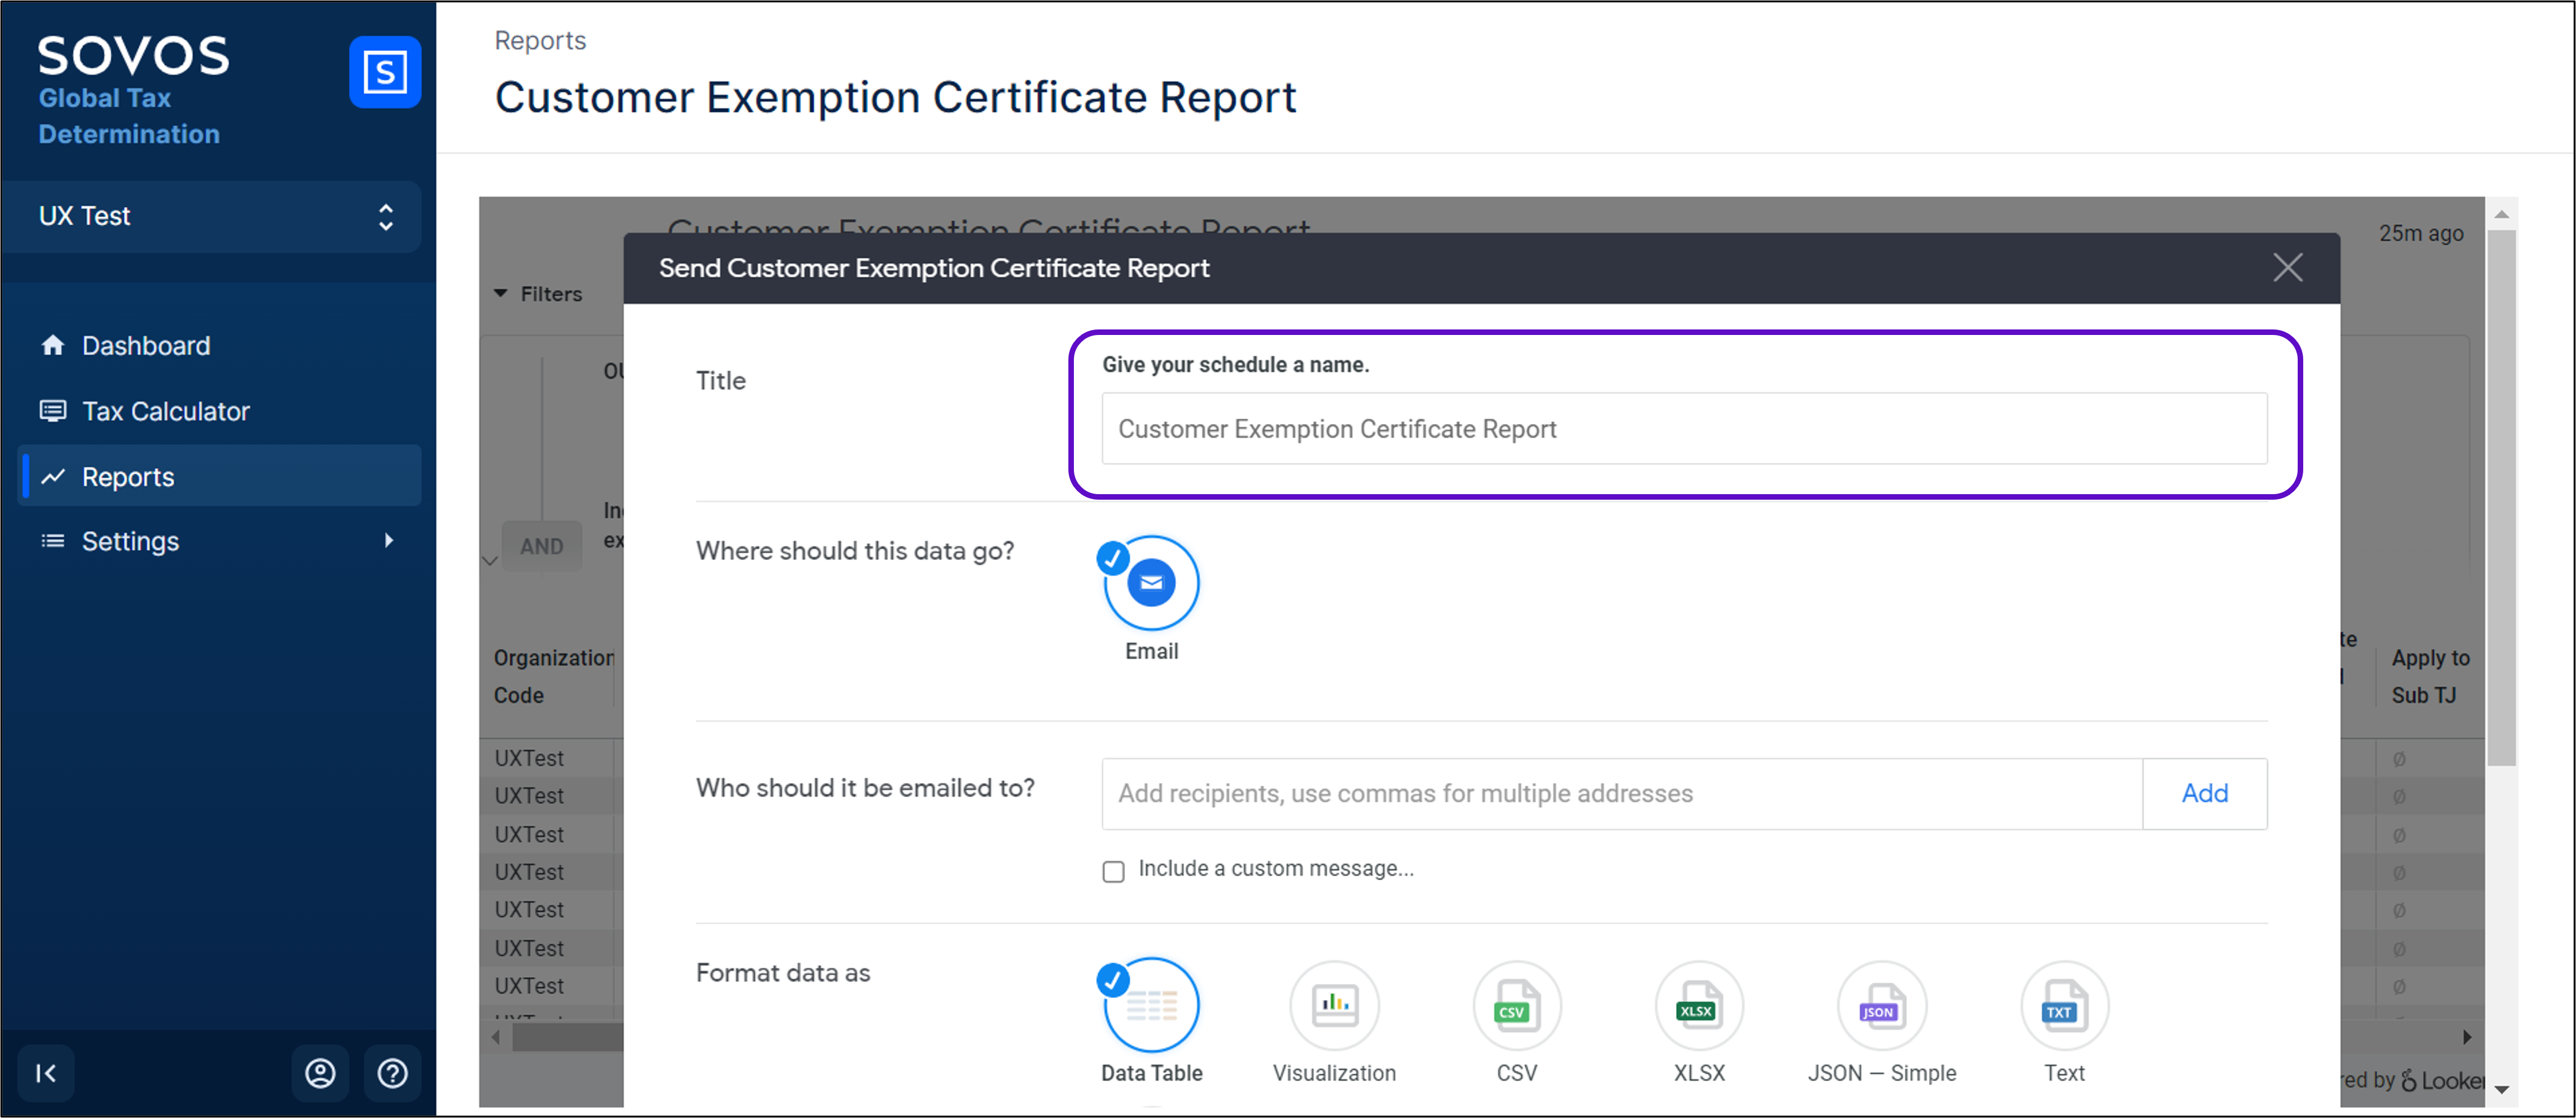Open Dashboard from sidebar
This screenshot has width=2576, height=1118.
(146, 346)
